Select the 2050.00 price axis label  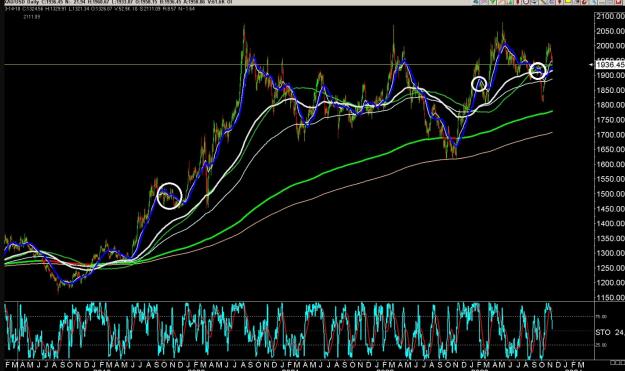tap(611, 31)
